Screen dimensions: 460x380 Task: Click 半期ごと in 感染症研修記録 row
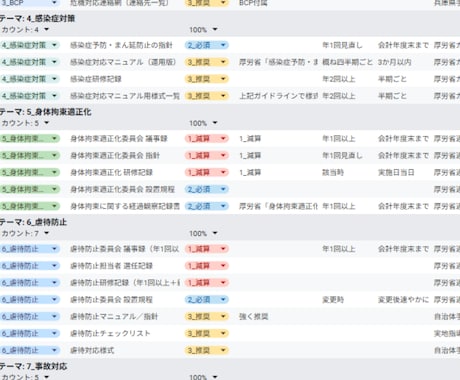click(x=392, y=79)
